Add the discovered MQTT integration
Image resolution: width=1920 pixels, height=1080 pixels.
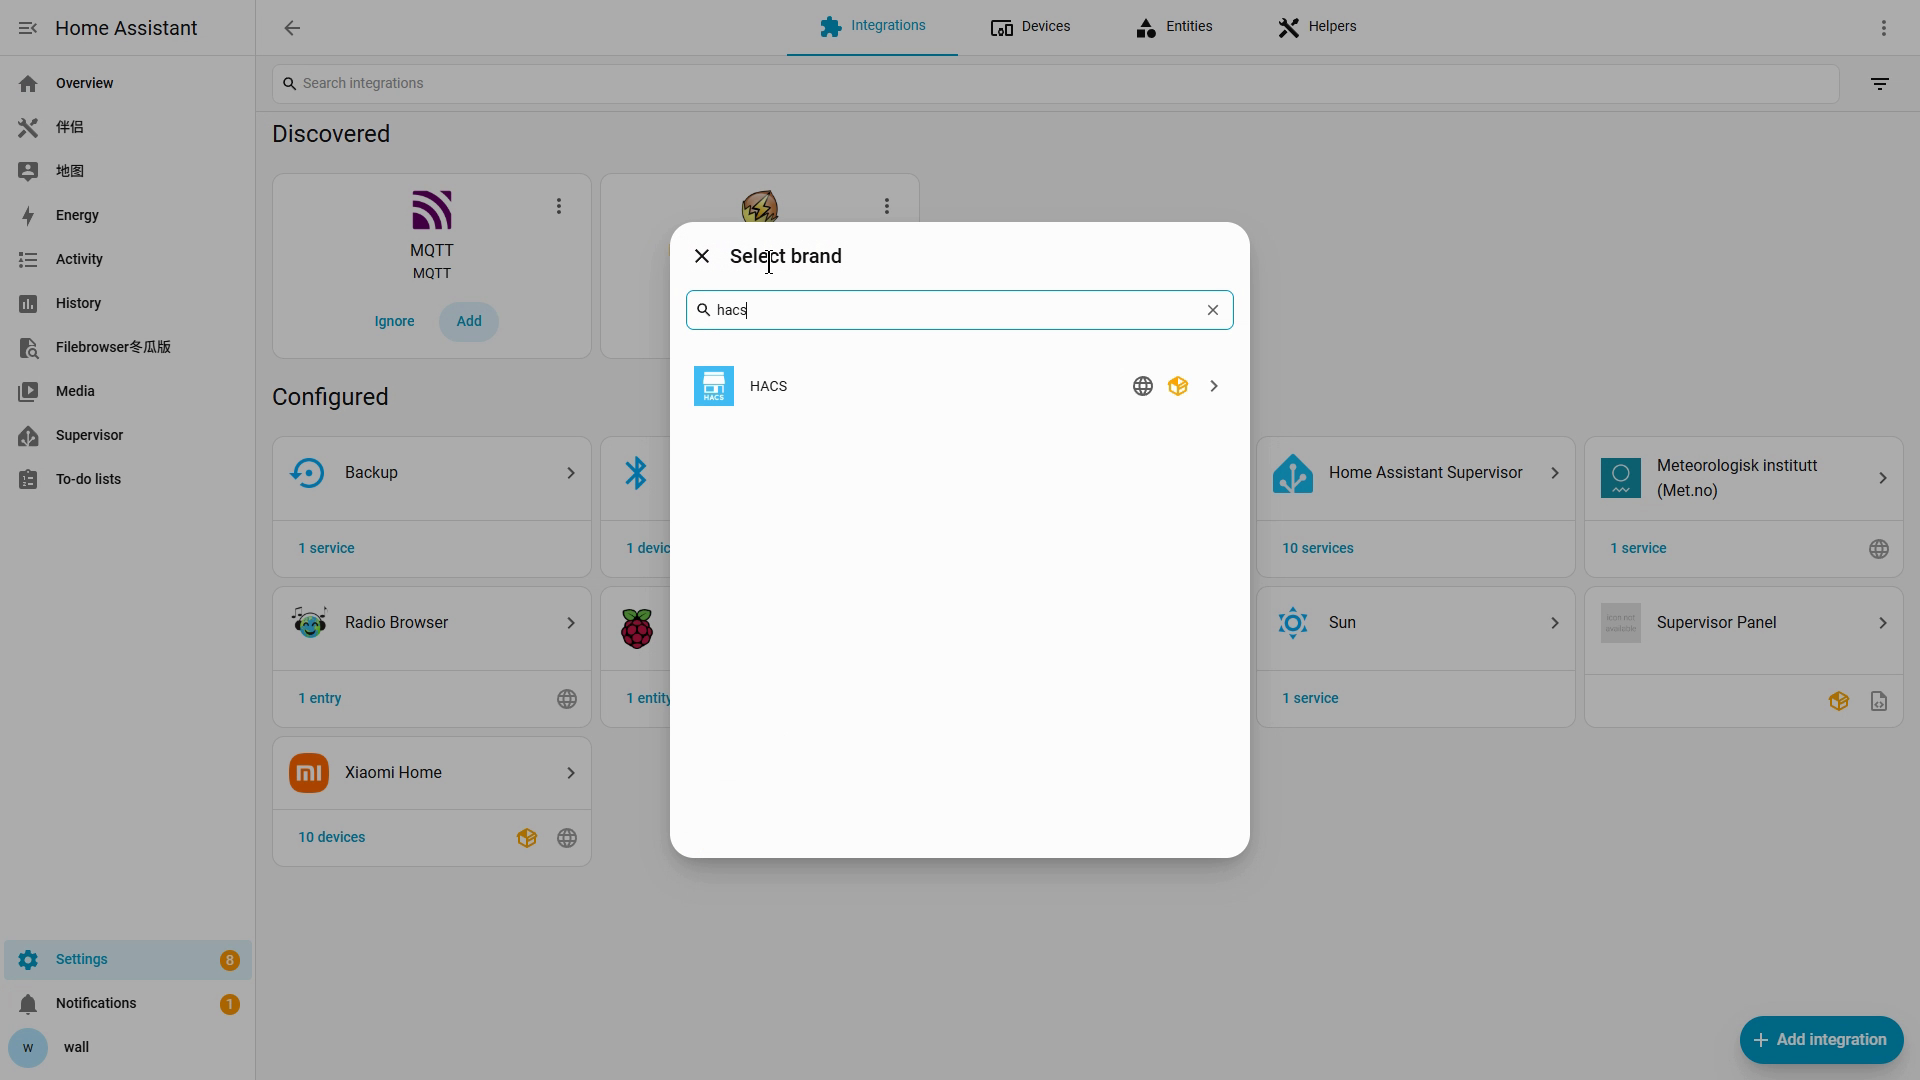tap(469, 321)
